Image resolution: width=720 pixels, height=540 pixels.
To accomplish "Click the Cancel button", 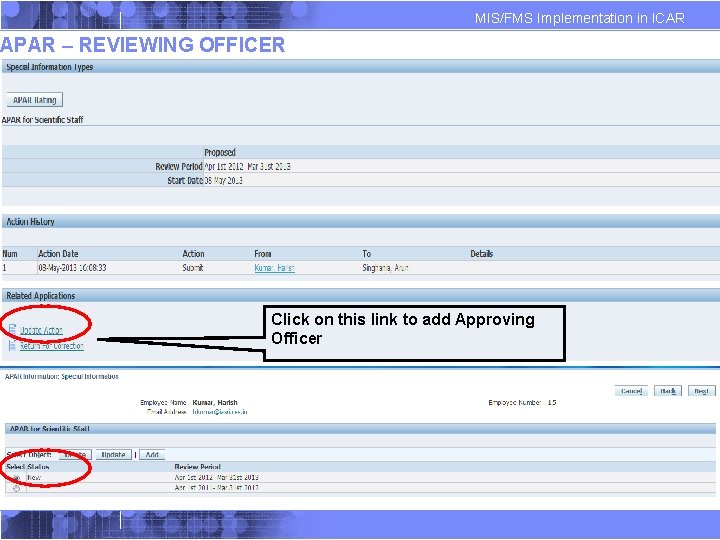I will tap(631, 391).
